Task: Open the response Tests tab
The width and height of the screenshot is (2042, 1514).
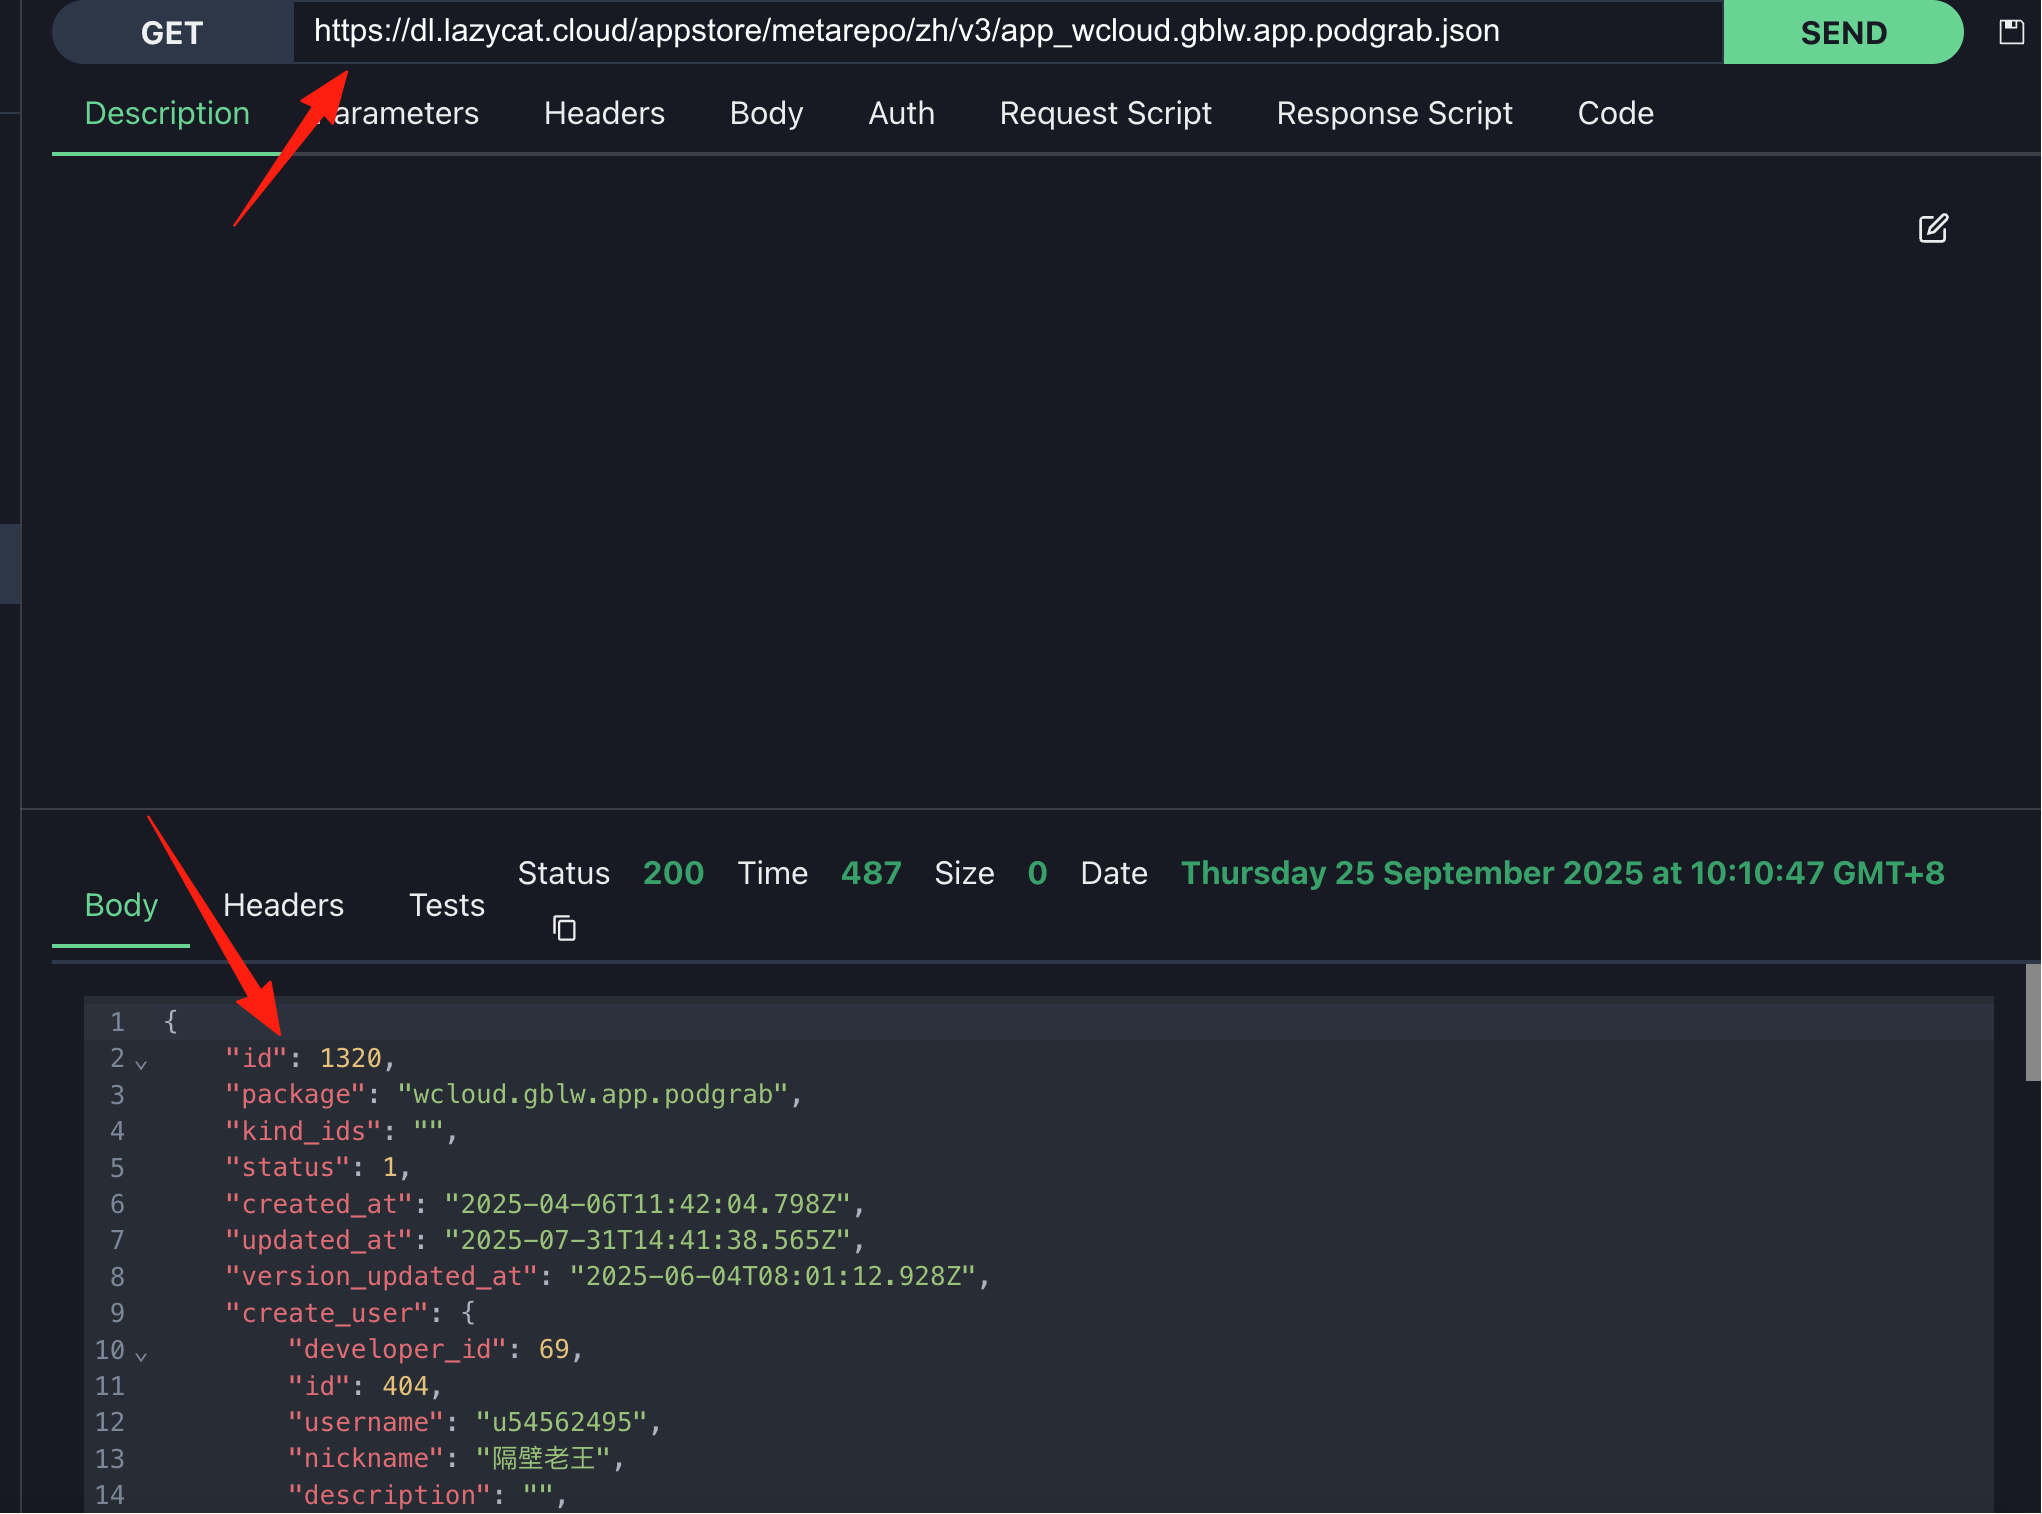Action: click(x=446, y=905)
